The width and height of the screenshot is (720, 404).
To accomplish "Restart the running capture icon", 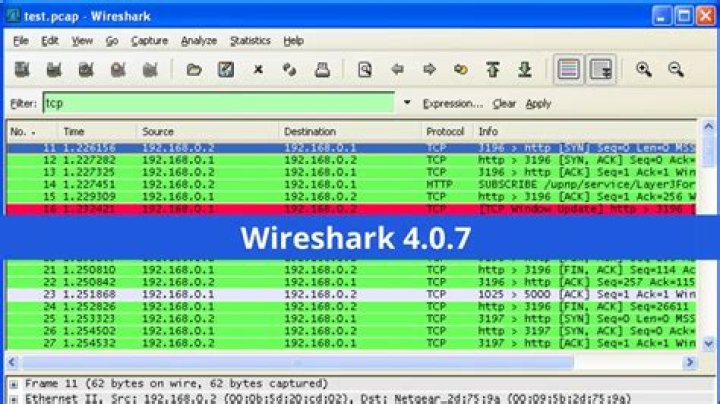I will point(150,70).
